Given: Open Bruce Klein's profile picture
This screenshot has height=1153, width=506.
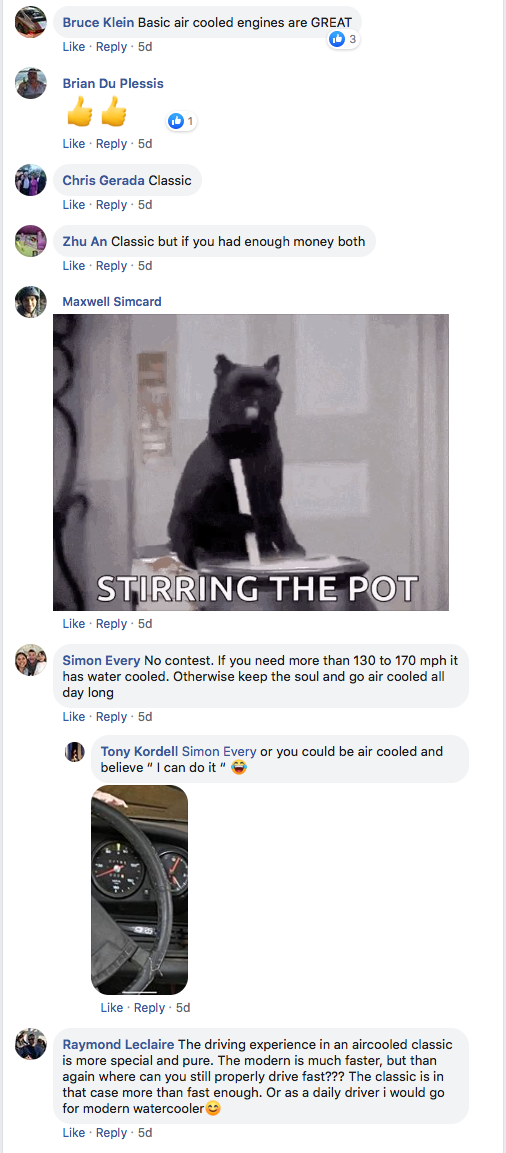Looking at the screenshot, I should click(31, 22).
